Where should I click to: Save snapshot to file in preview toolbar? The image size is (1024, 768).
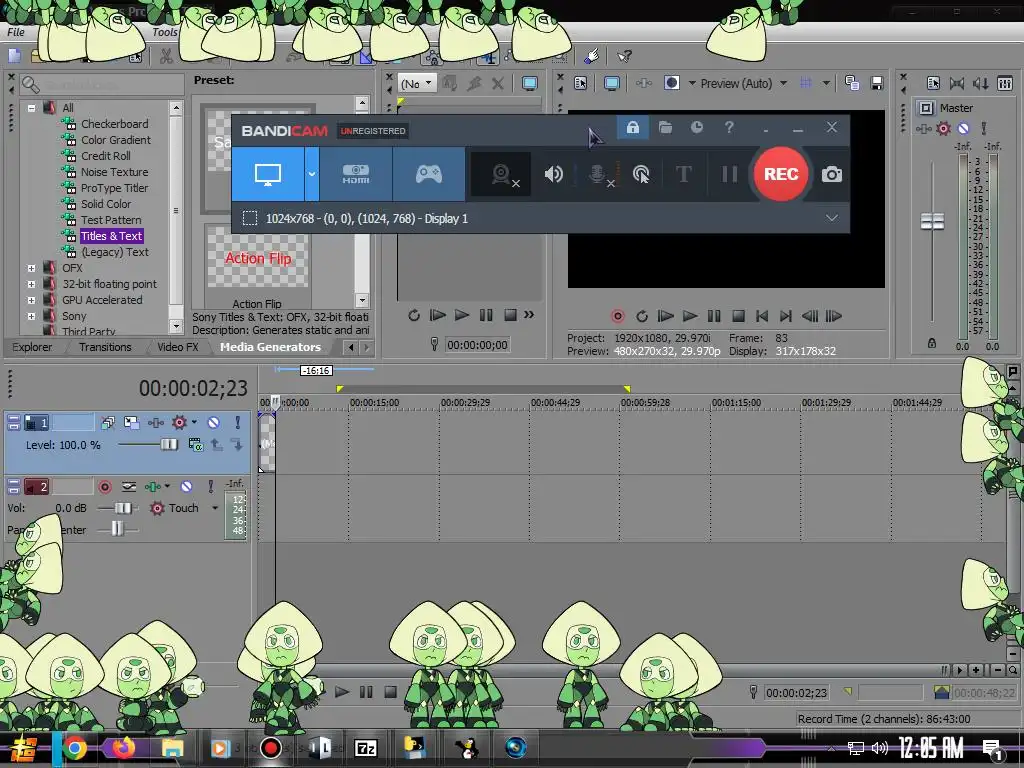coord(877,83)
